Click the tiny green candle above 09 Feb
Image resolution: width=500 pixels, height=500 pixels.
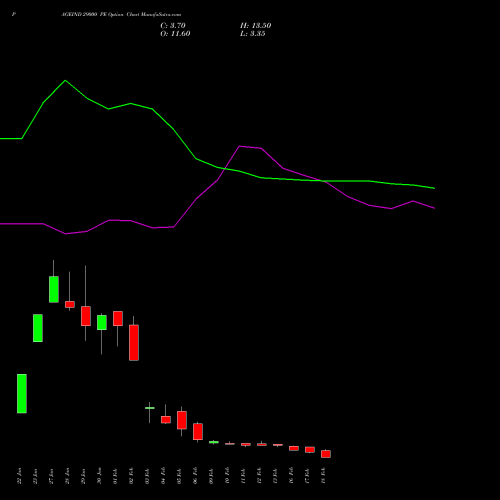coord(214,442)
